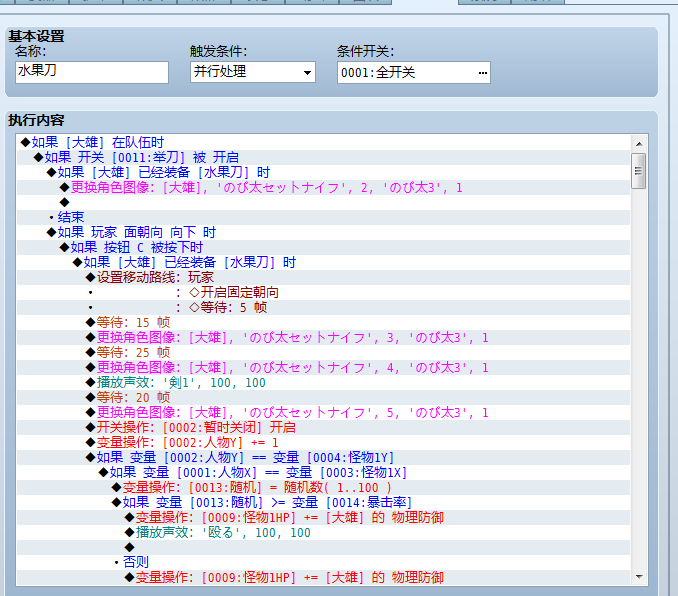Select the second 如果 [大雄] 已经装备 [水果刀] 时 line
The width and height of the screenshot is (678, 596).
click(323, 262)
